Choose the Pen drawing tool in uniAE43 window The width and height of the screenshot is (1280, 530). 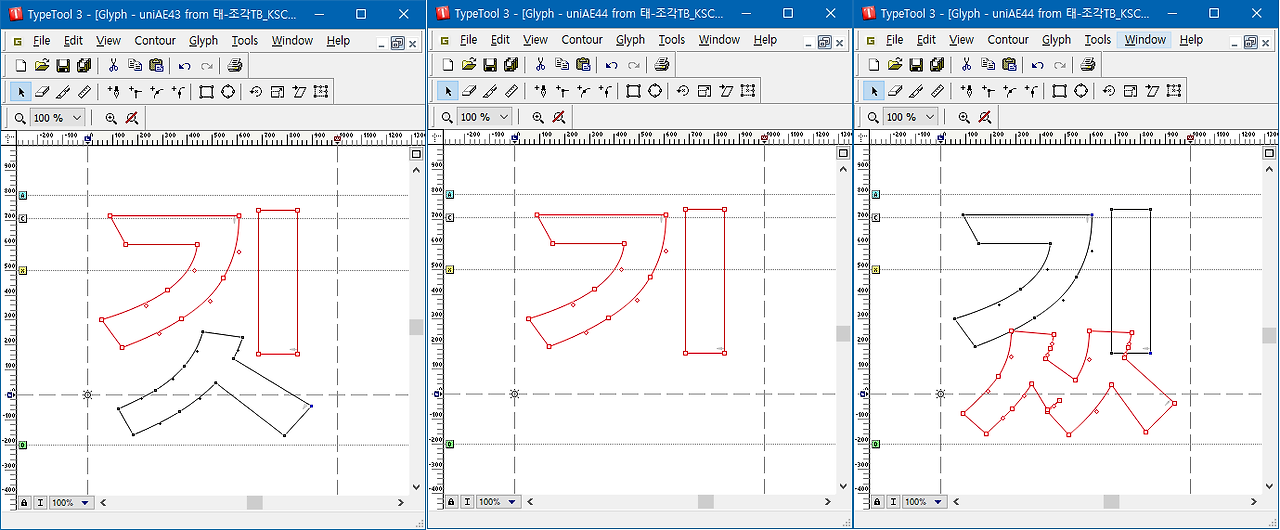pyautogui.click(x=113, y=91)
